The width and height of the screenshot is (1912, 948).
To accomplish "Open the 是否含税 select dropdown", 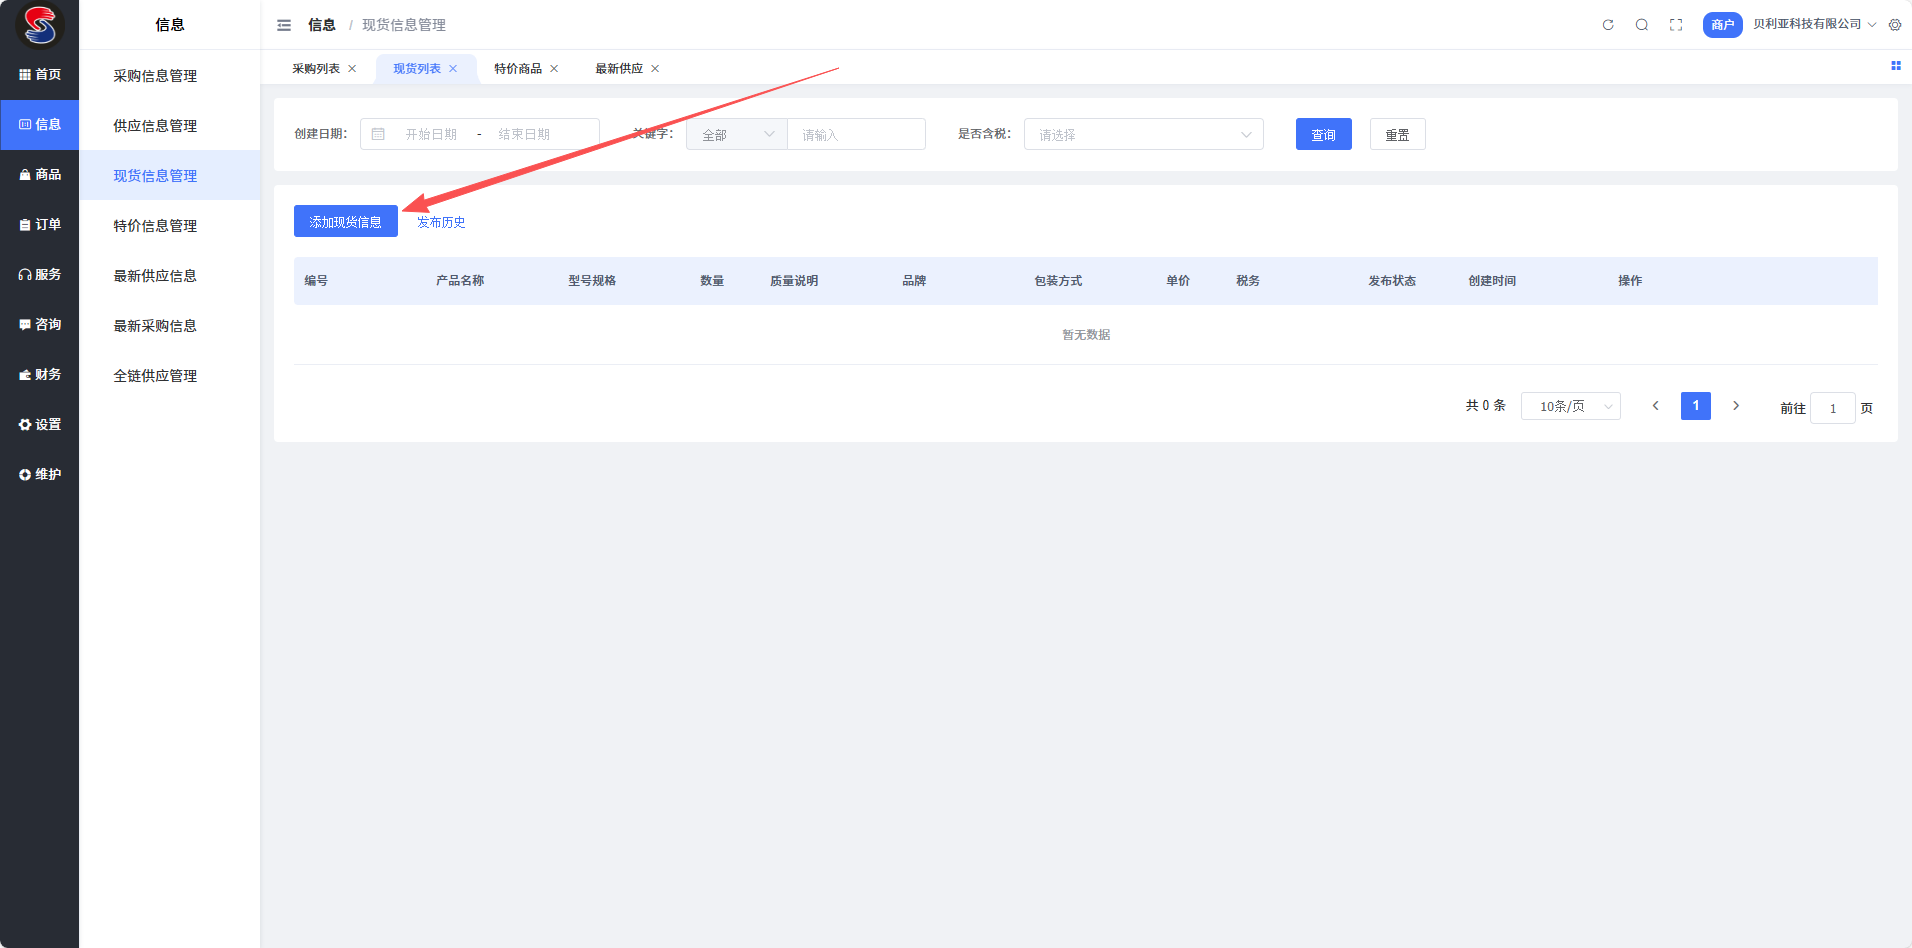I will click(1143, 134).
